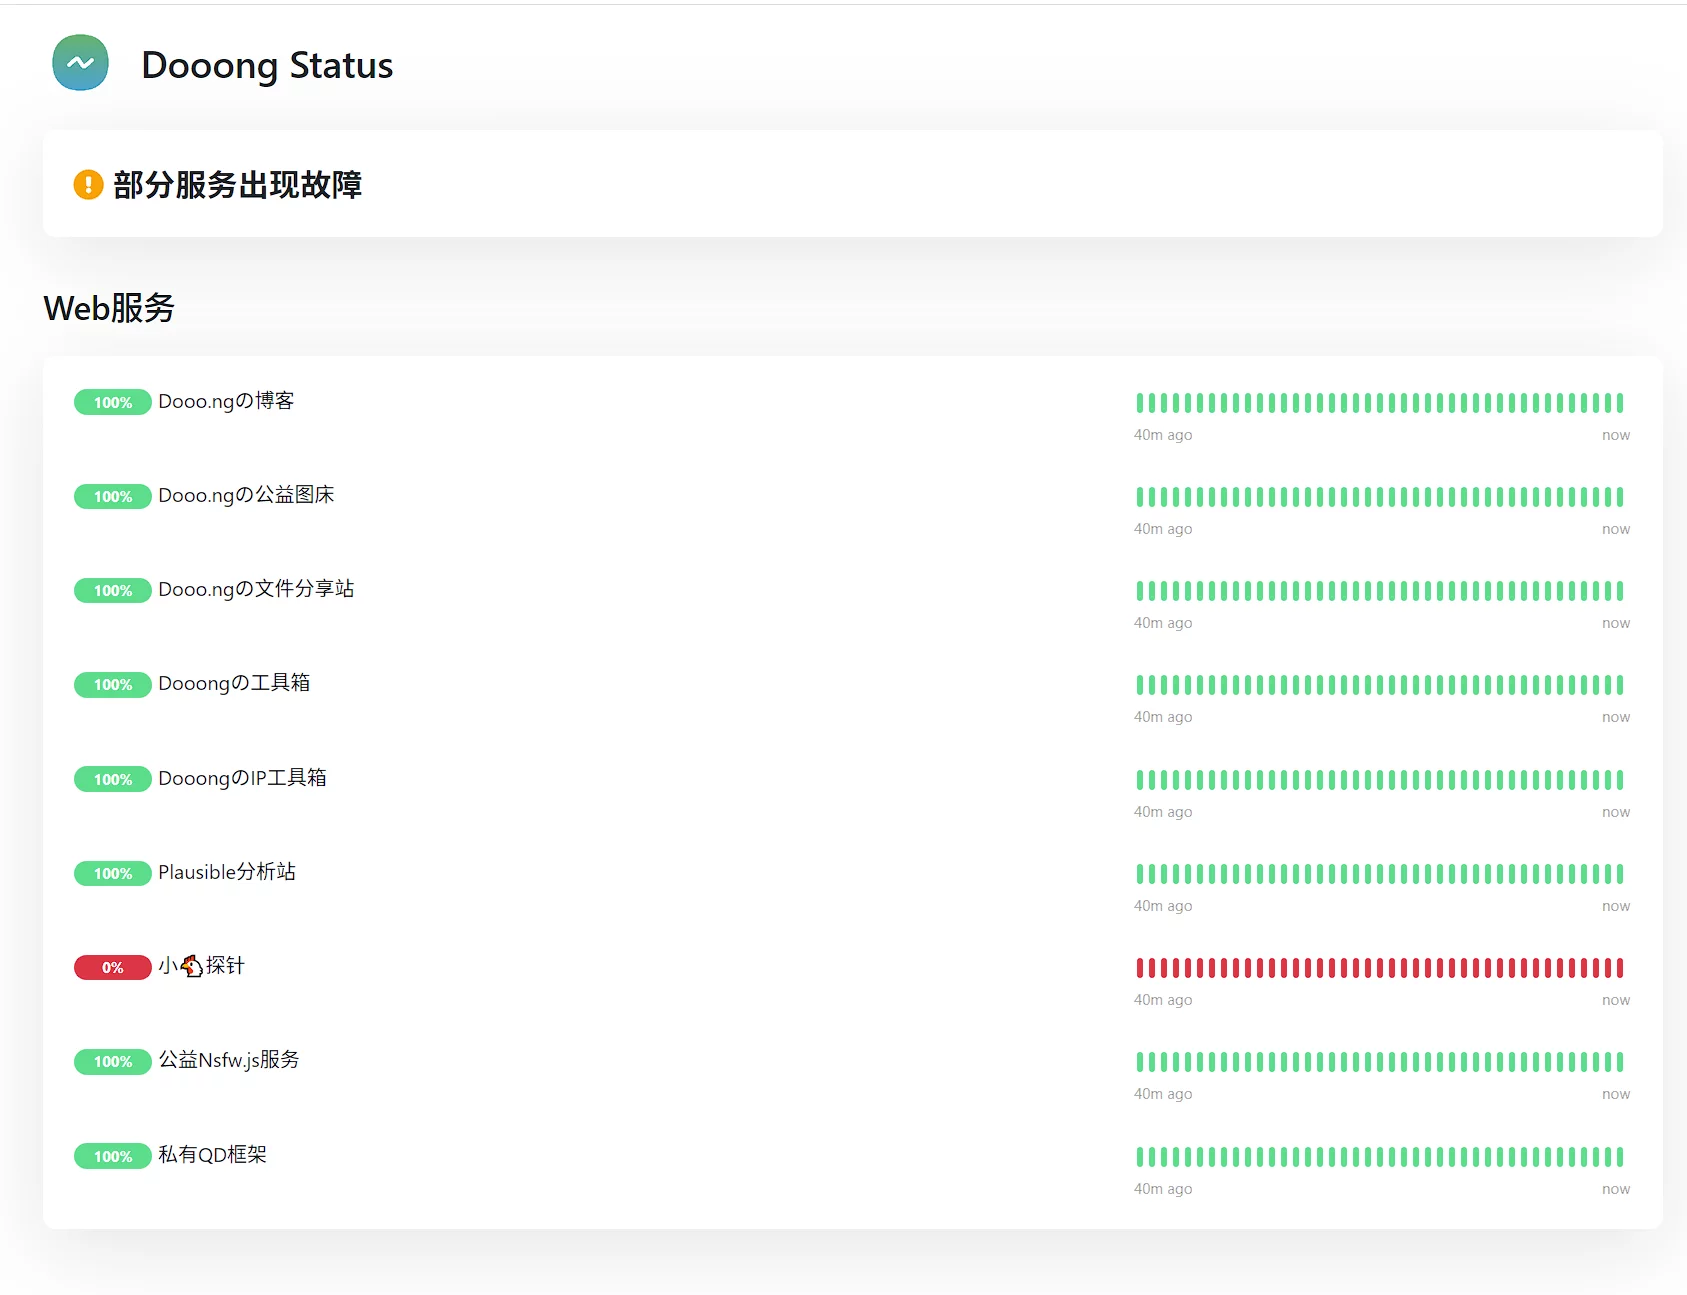Click the Dooong Status page title
Image resolution: width=1687 pixels, height=1295 pixels.
pos(267,65)
